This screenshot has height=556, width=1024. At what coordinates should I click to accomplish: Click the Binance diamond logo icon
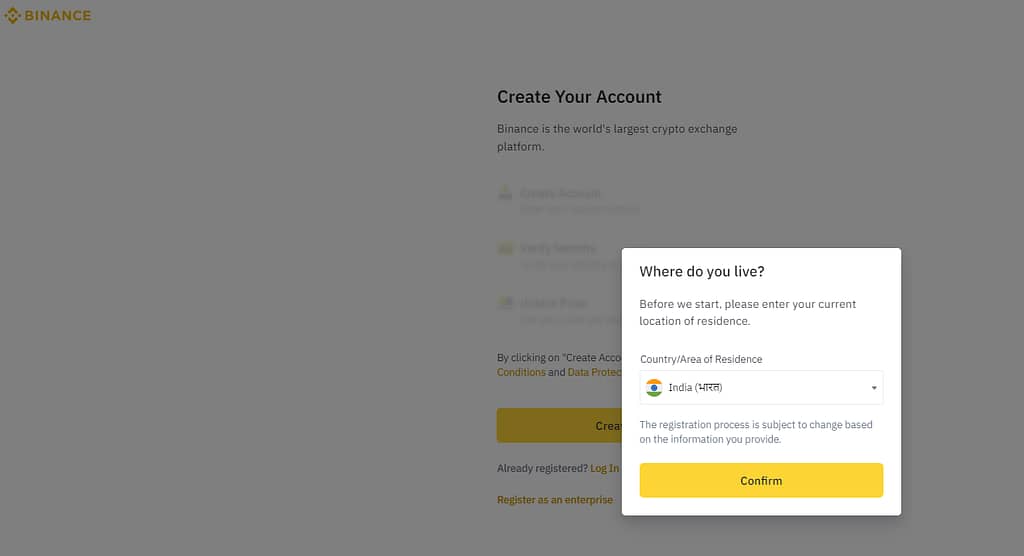coord(12,16)
